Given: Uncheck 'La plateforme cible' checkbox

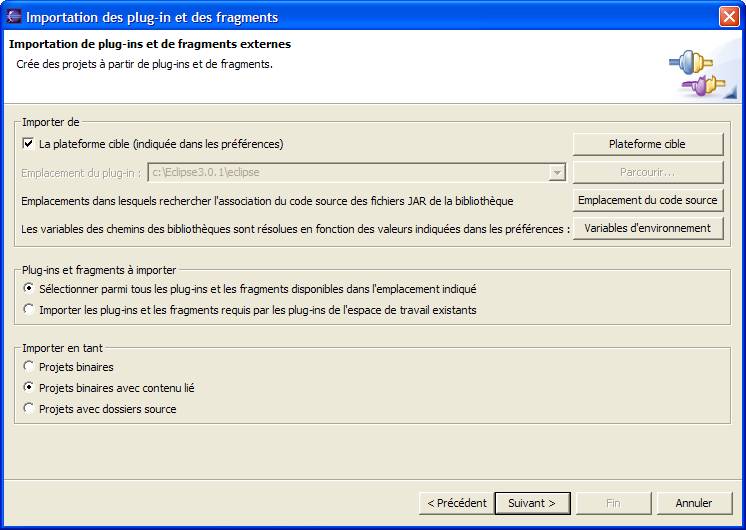Looking at the screenshot, I should click(x=28, y=144).
